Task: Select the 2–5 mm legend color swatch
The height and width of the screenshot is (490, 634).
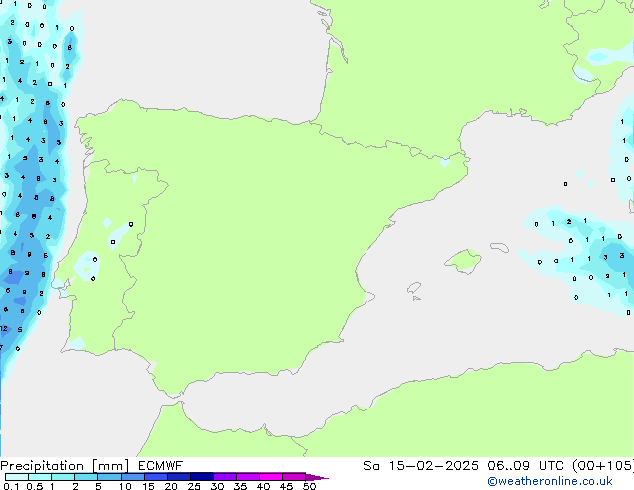Action: (86, 477)
